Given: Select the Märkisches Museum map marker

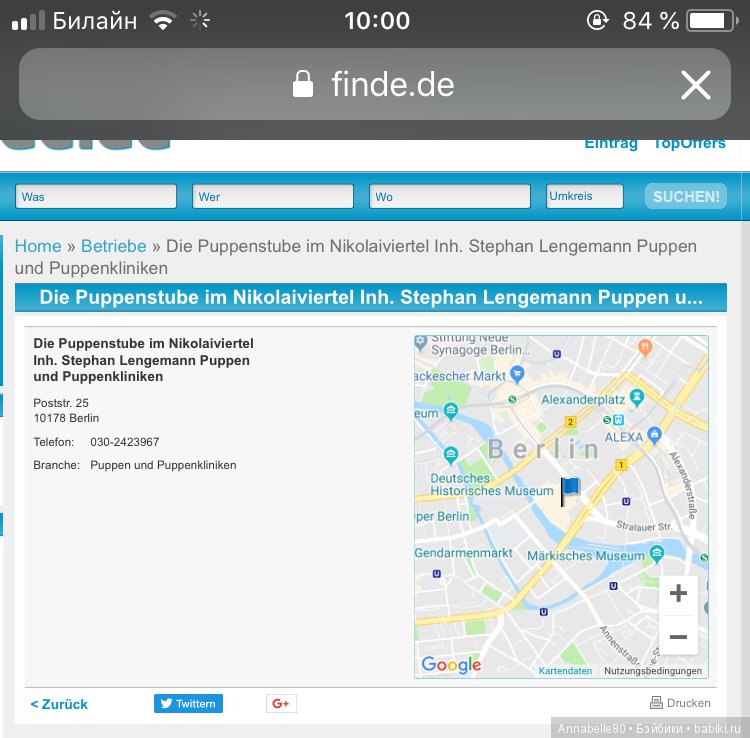Looking at the screenshot, I should pyautogui.click(x=656, y=553).
